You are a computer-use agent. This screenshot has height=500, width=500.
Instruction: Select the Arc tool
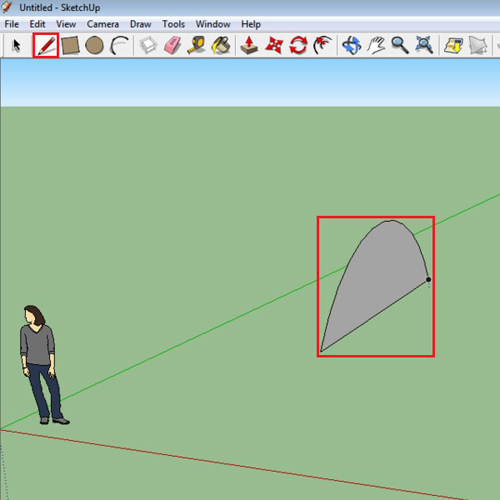click(119, 45)
